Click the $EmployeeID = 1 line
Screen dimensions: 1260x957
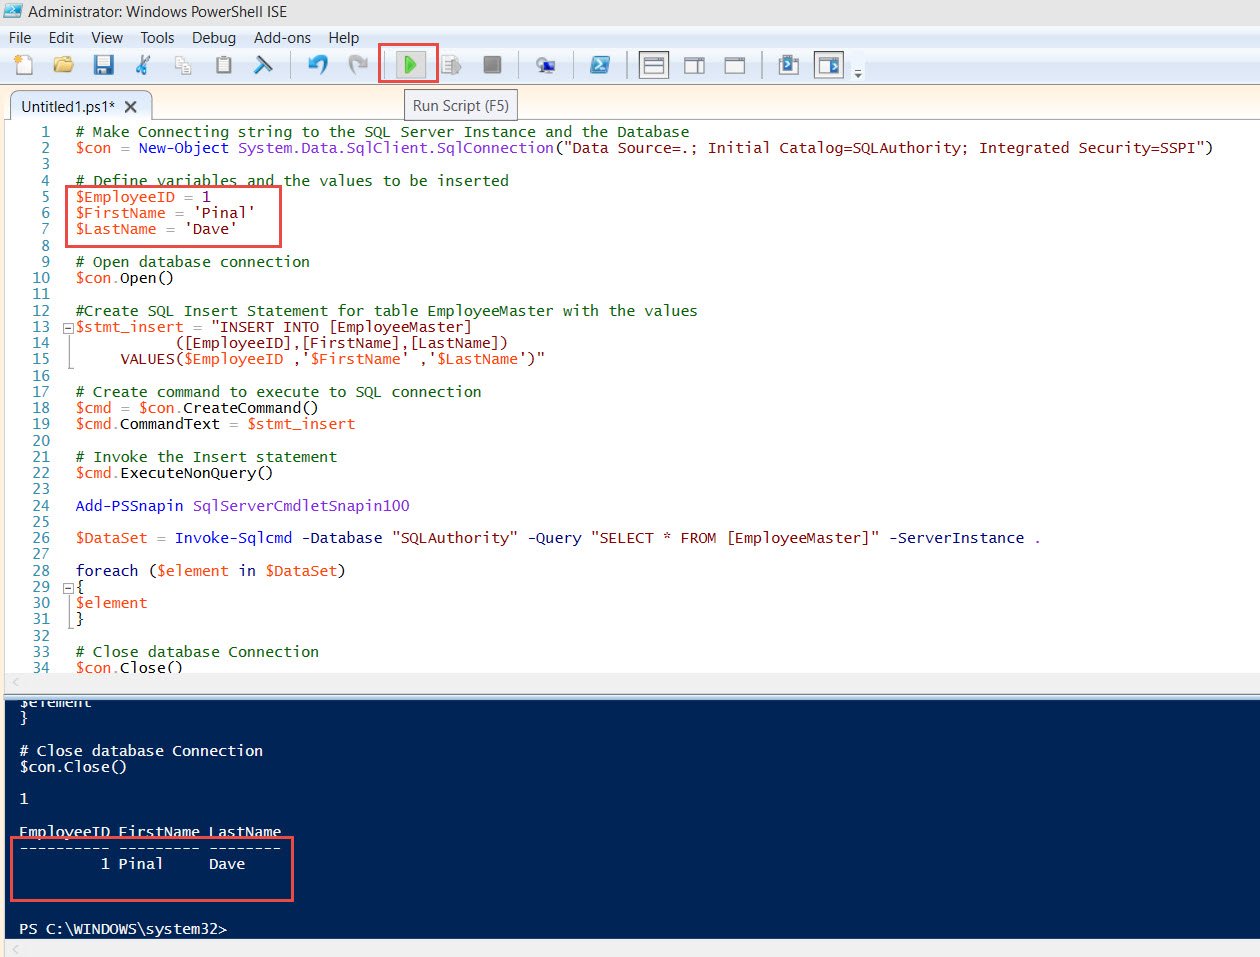point(143,197)
